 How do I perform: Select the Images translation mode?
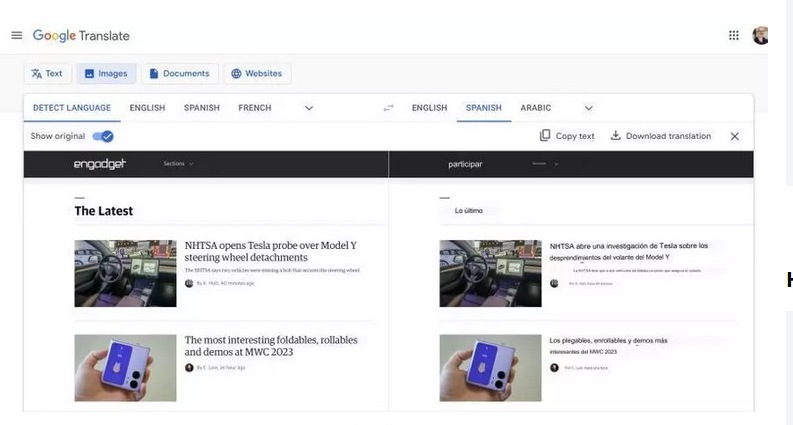pyautogui.click(x=106, y=74)
